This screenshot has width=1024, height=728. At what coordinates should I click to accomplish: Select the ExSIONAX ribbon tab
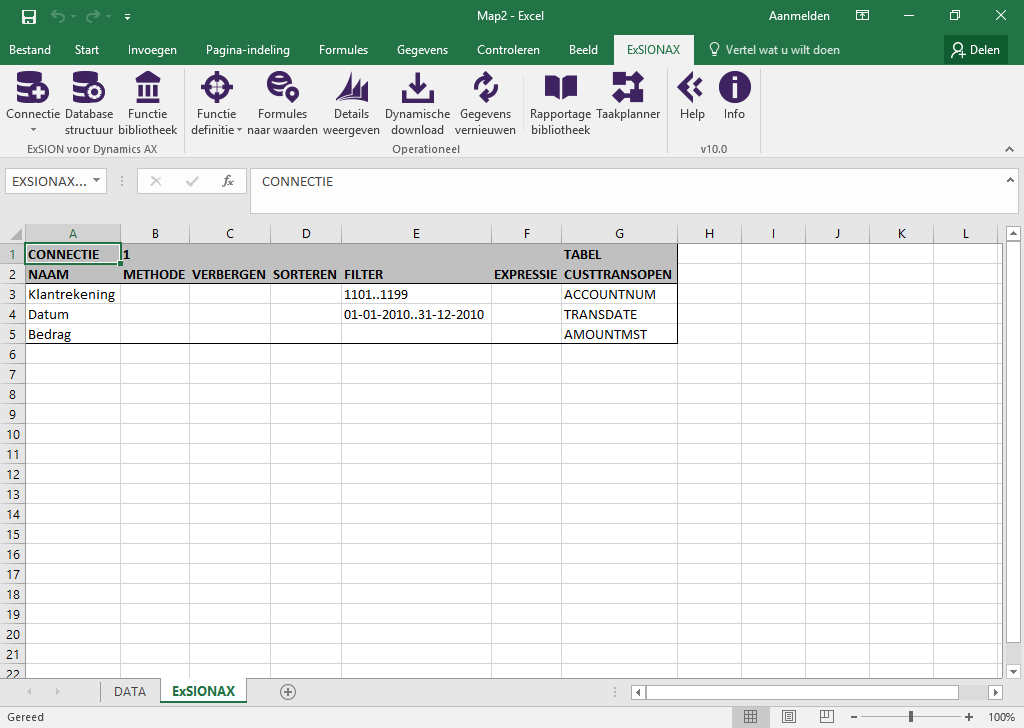coord(654,50)
